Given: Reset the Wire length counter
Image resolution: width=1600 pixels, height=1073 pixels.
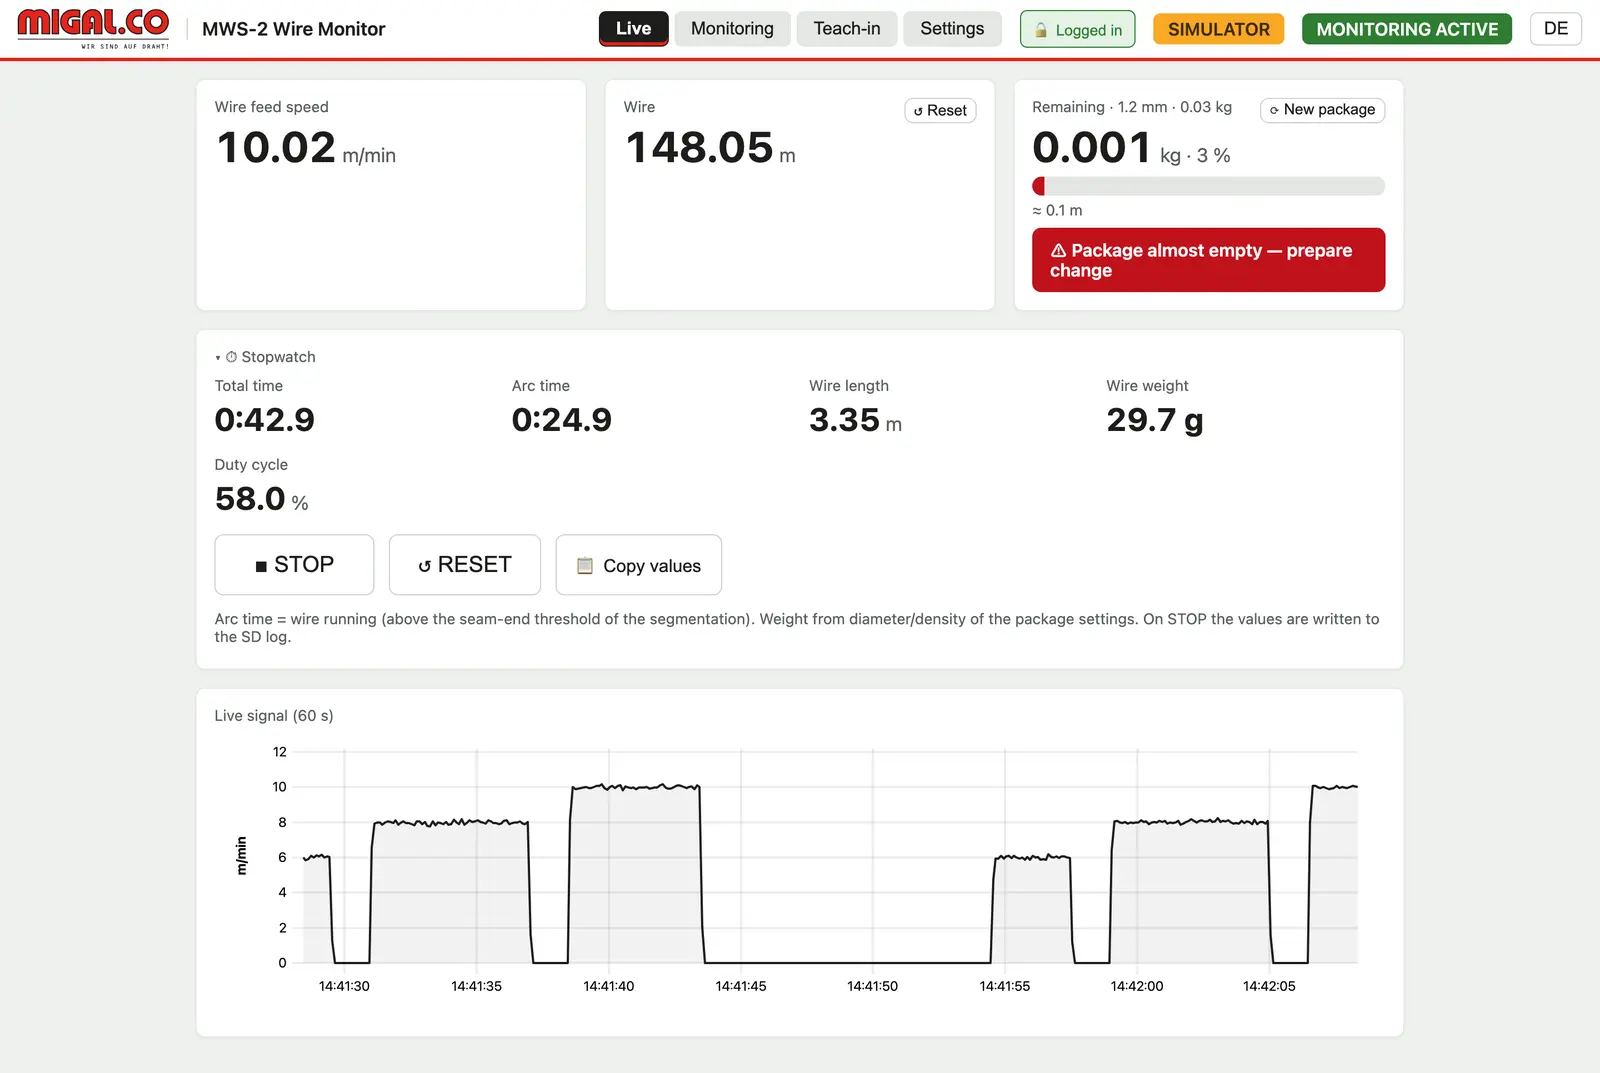Looking at the screenshot, I should pos(941,110).
